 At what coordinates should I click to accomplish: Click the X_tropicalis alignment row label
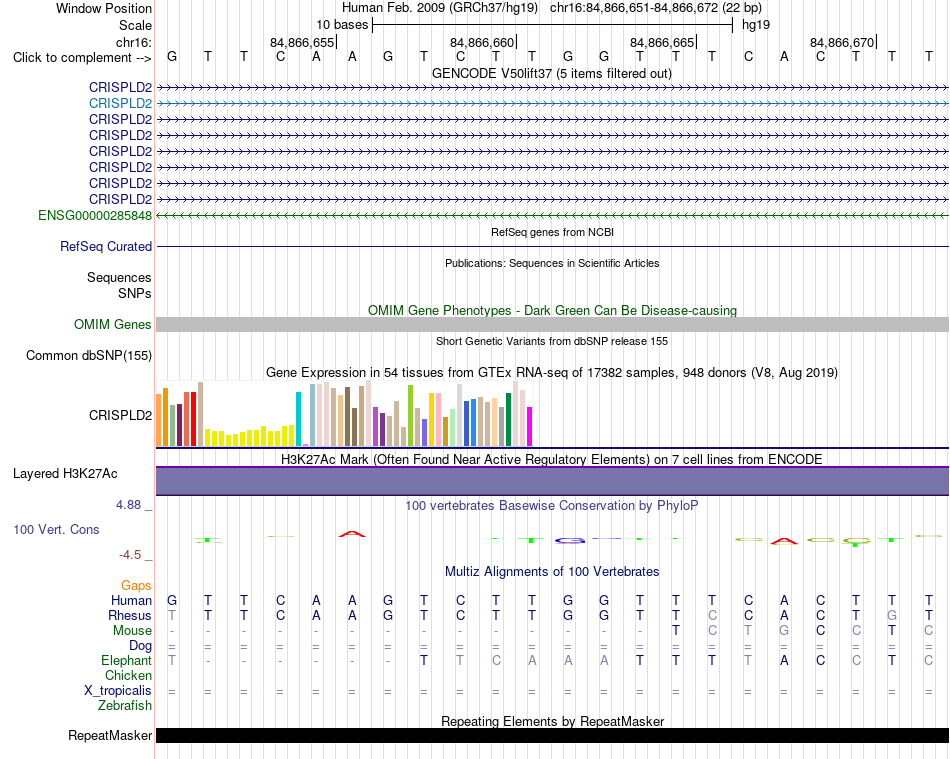pos(118,691)
